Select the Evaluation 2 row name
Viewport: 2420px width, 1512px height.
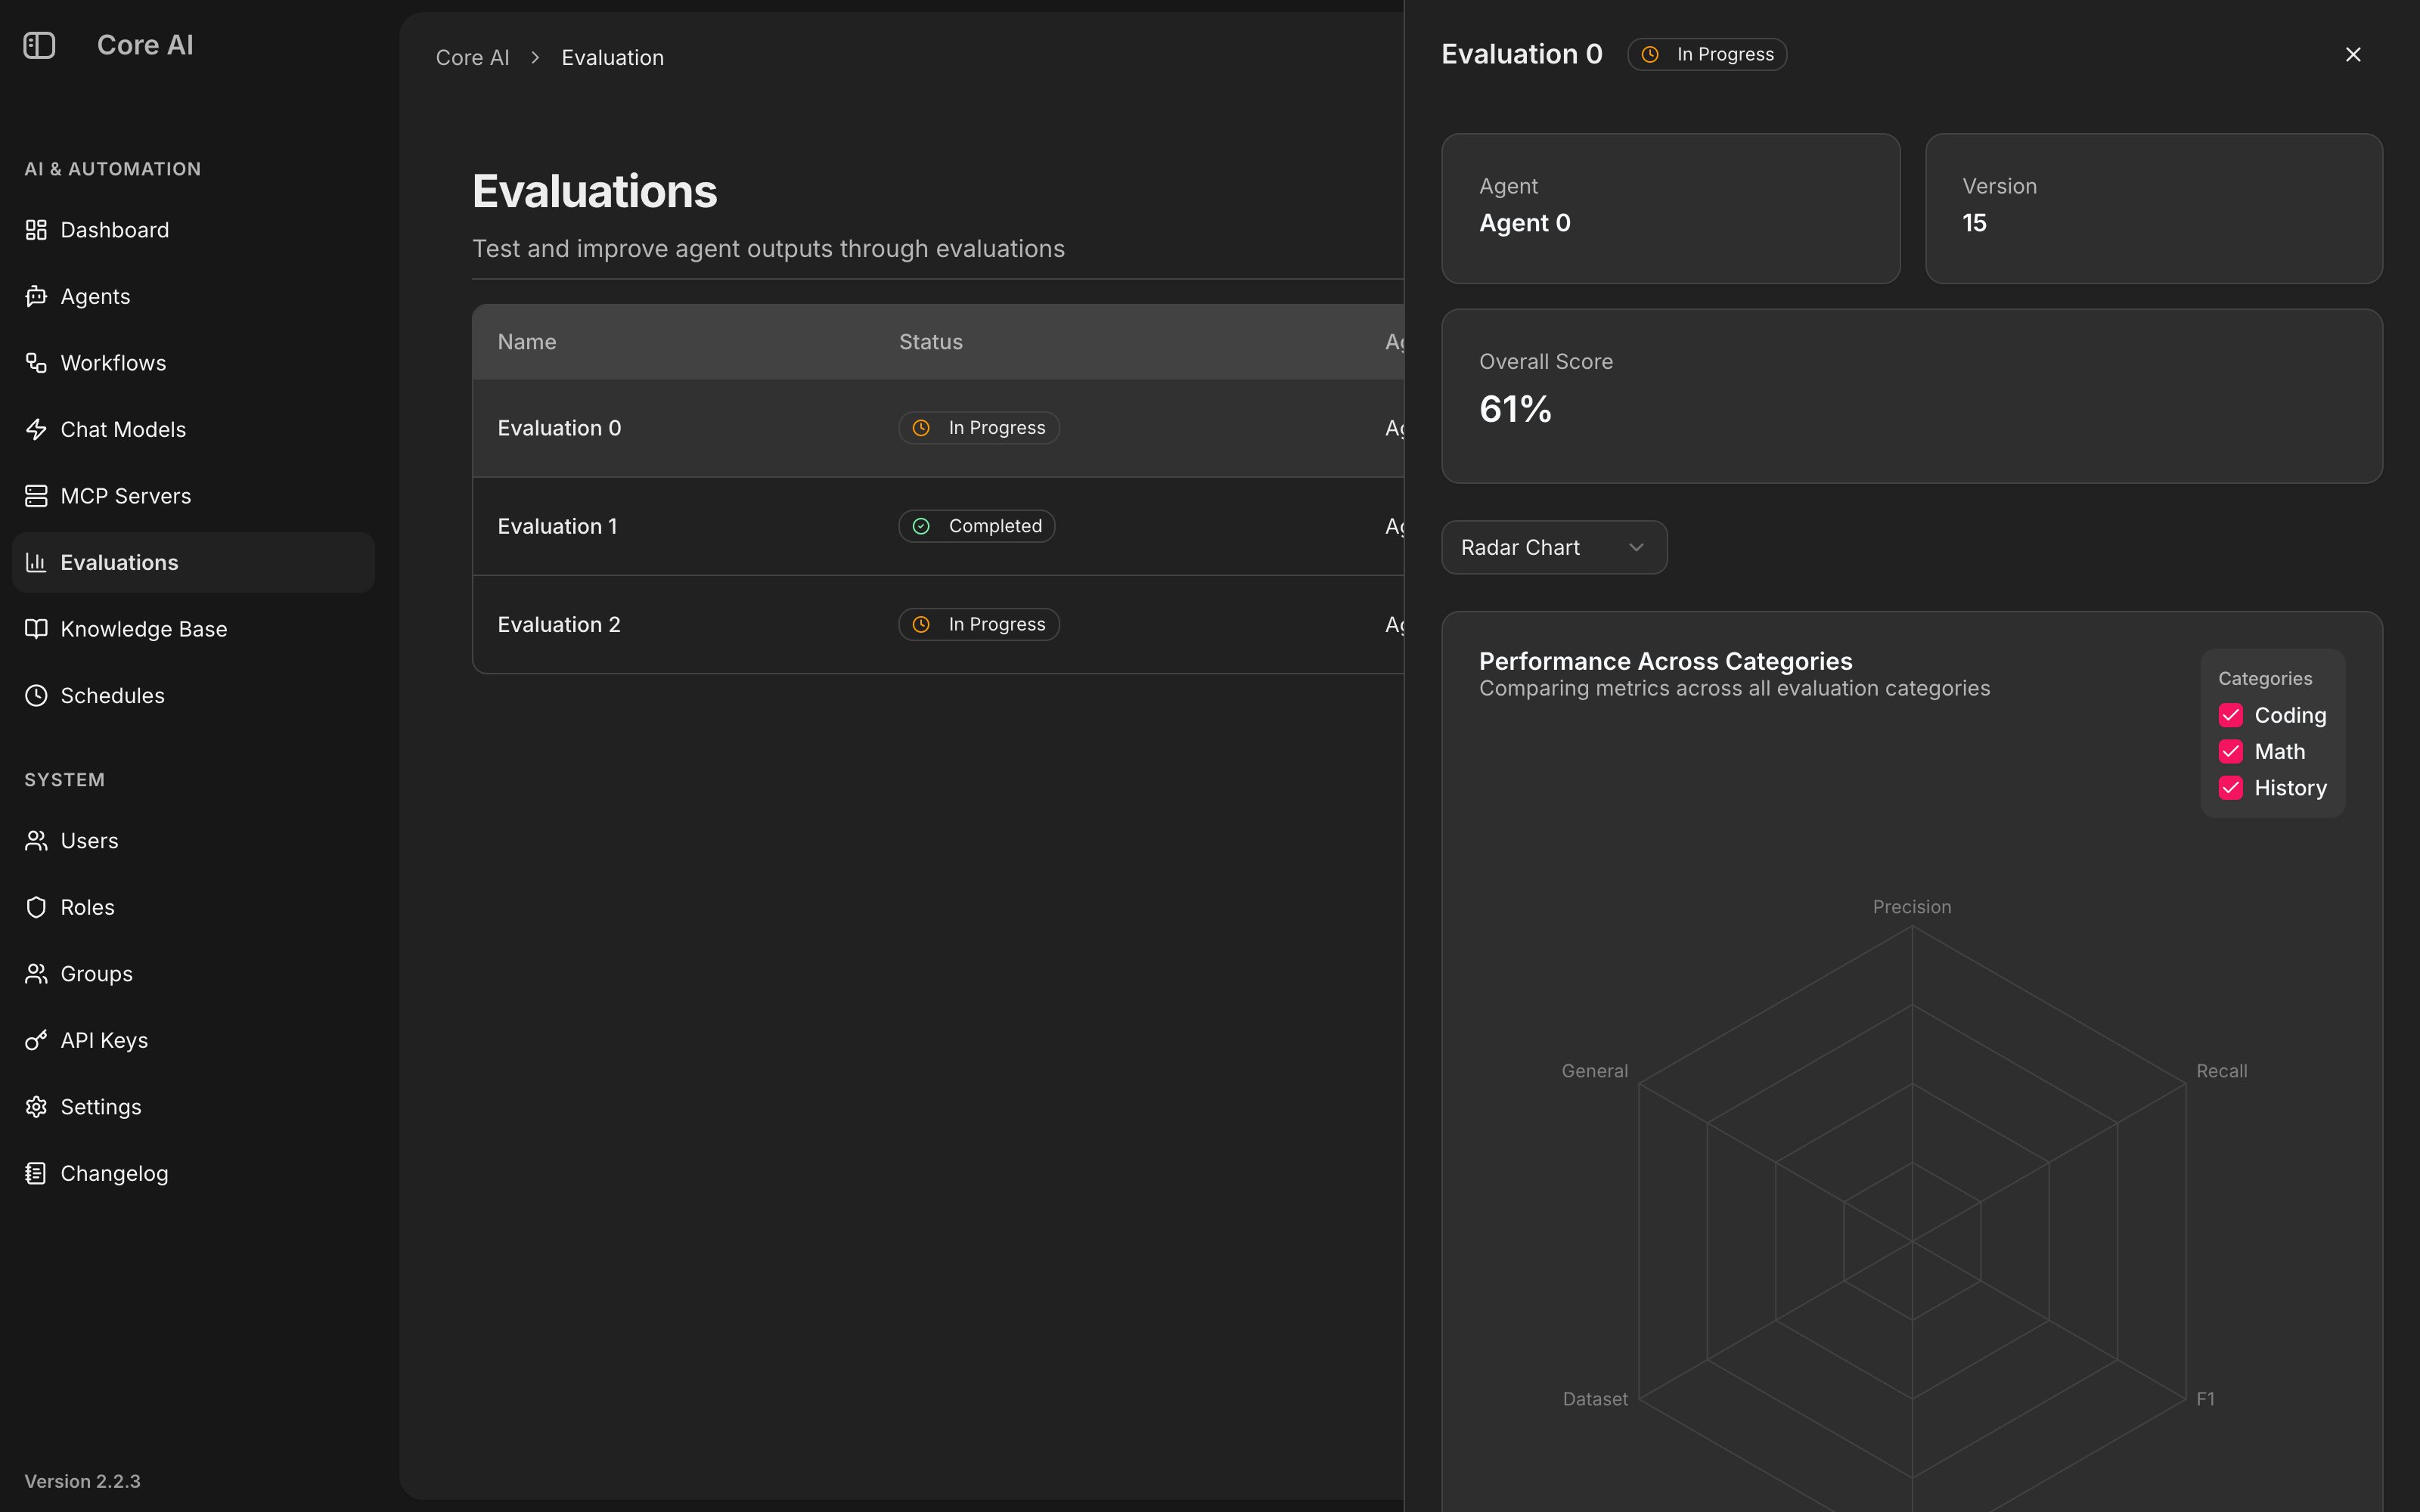tap(559, 624)
